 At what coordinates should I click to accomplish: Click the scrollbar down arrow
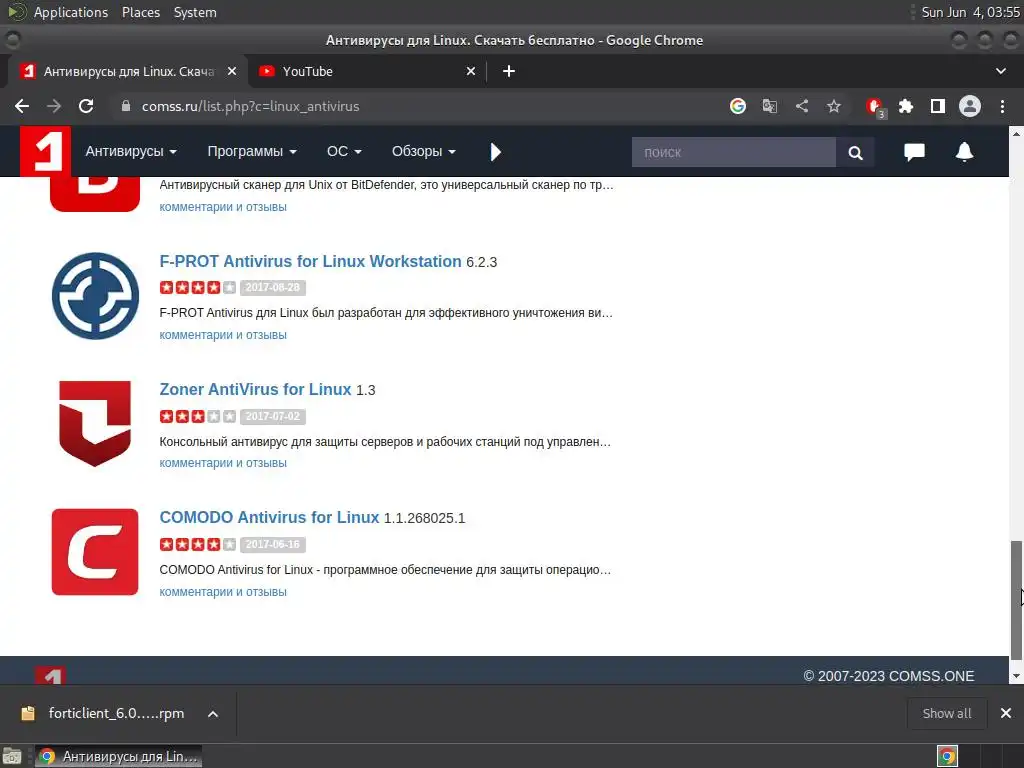click(1016, 677)
